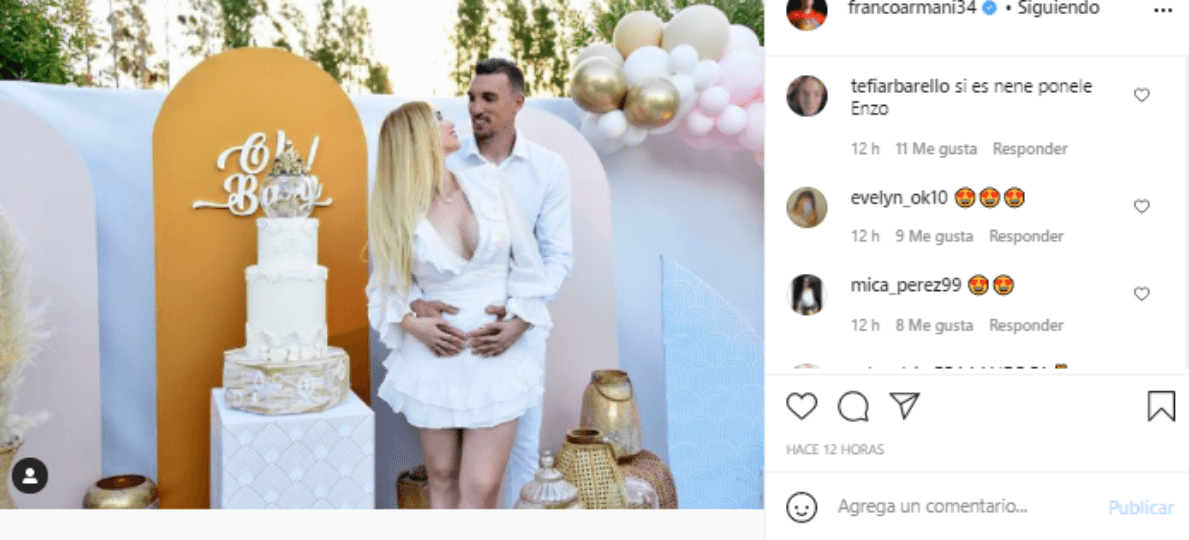Image resolution: width=1189 pixels, height=540 pixels.
Task: Like mica_perez99's comment heart
Action: [1141, 294]
